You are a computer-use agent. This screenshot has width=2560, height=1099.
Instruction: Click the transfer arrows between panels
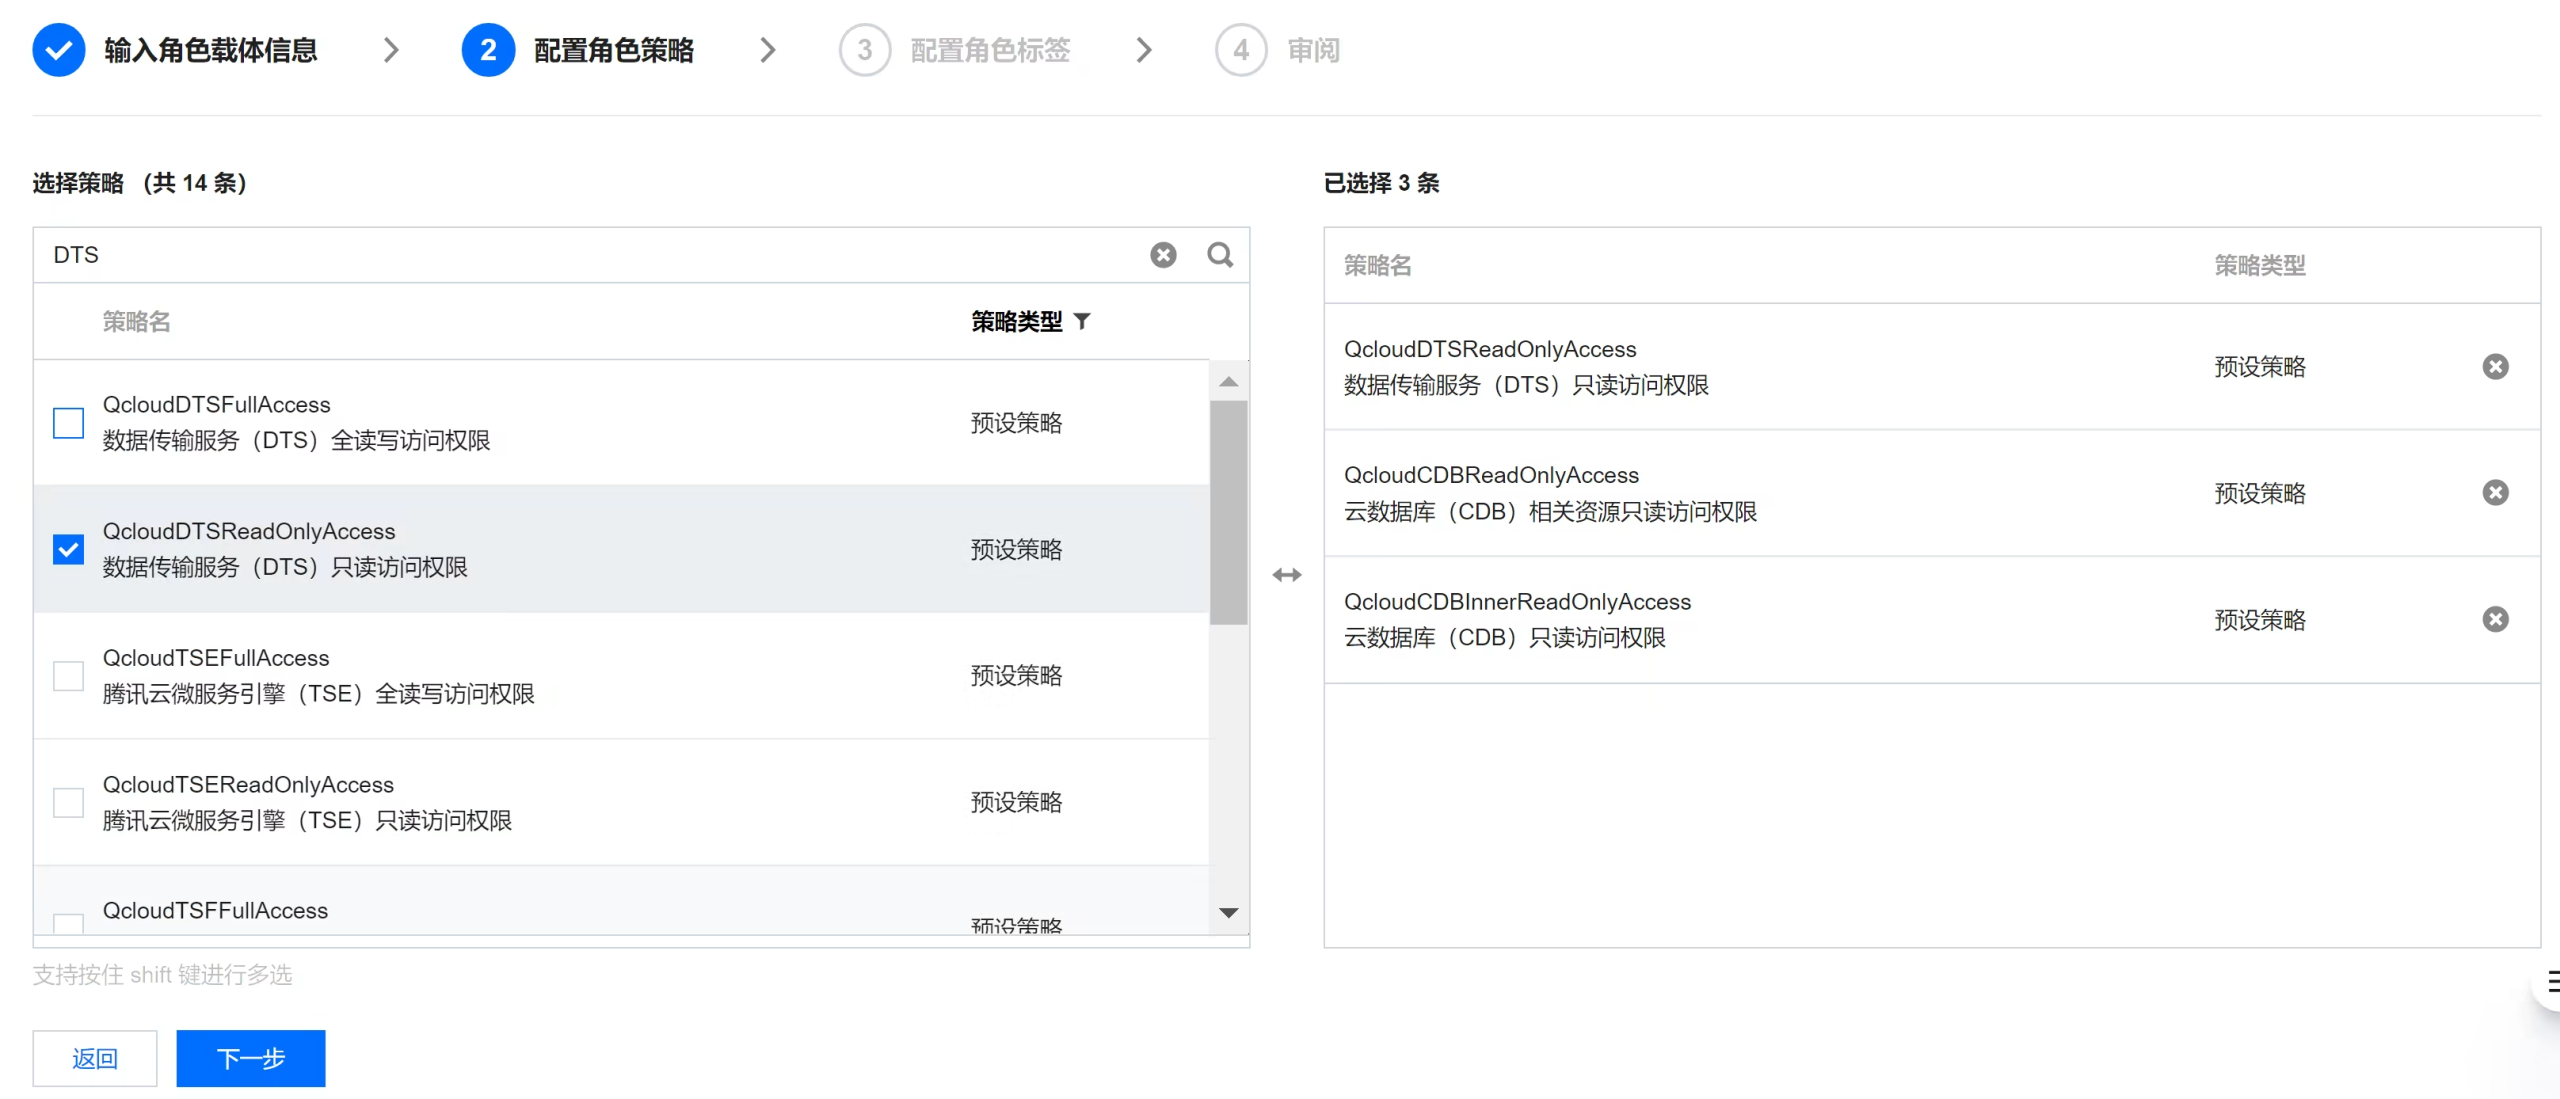click(1287, 575)
